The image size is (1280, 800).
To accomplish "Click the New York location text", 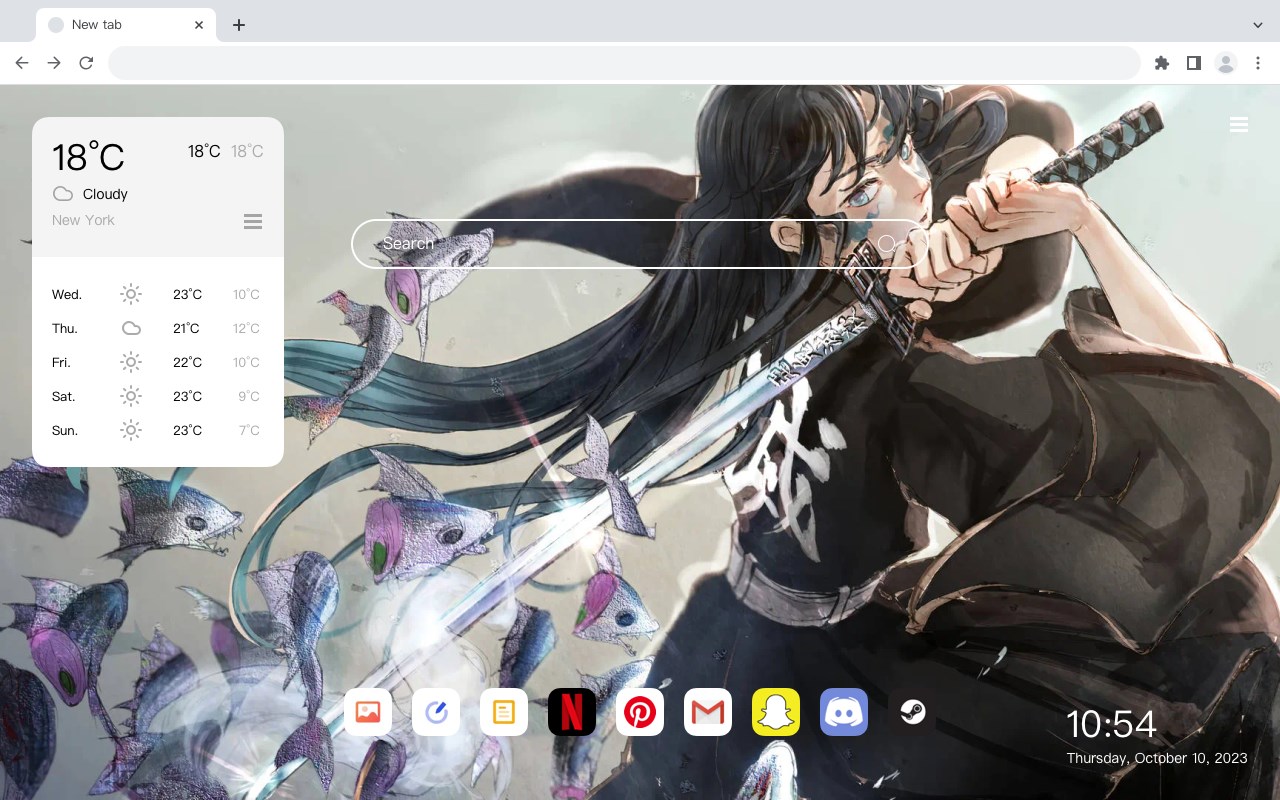I will (83, 220).
